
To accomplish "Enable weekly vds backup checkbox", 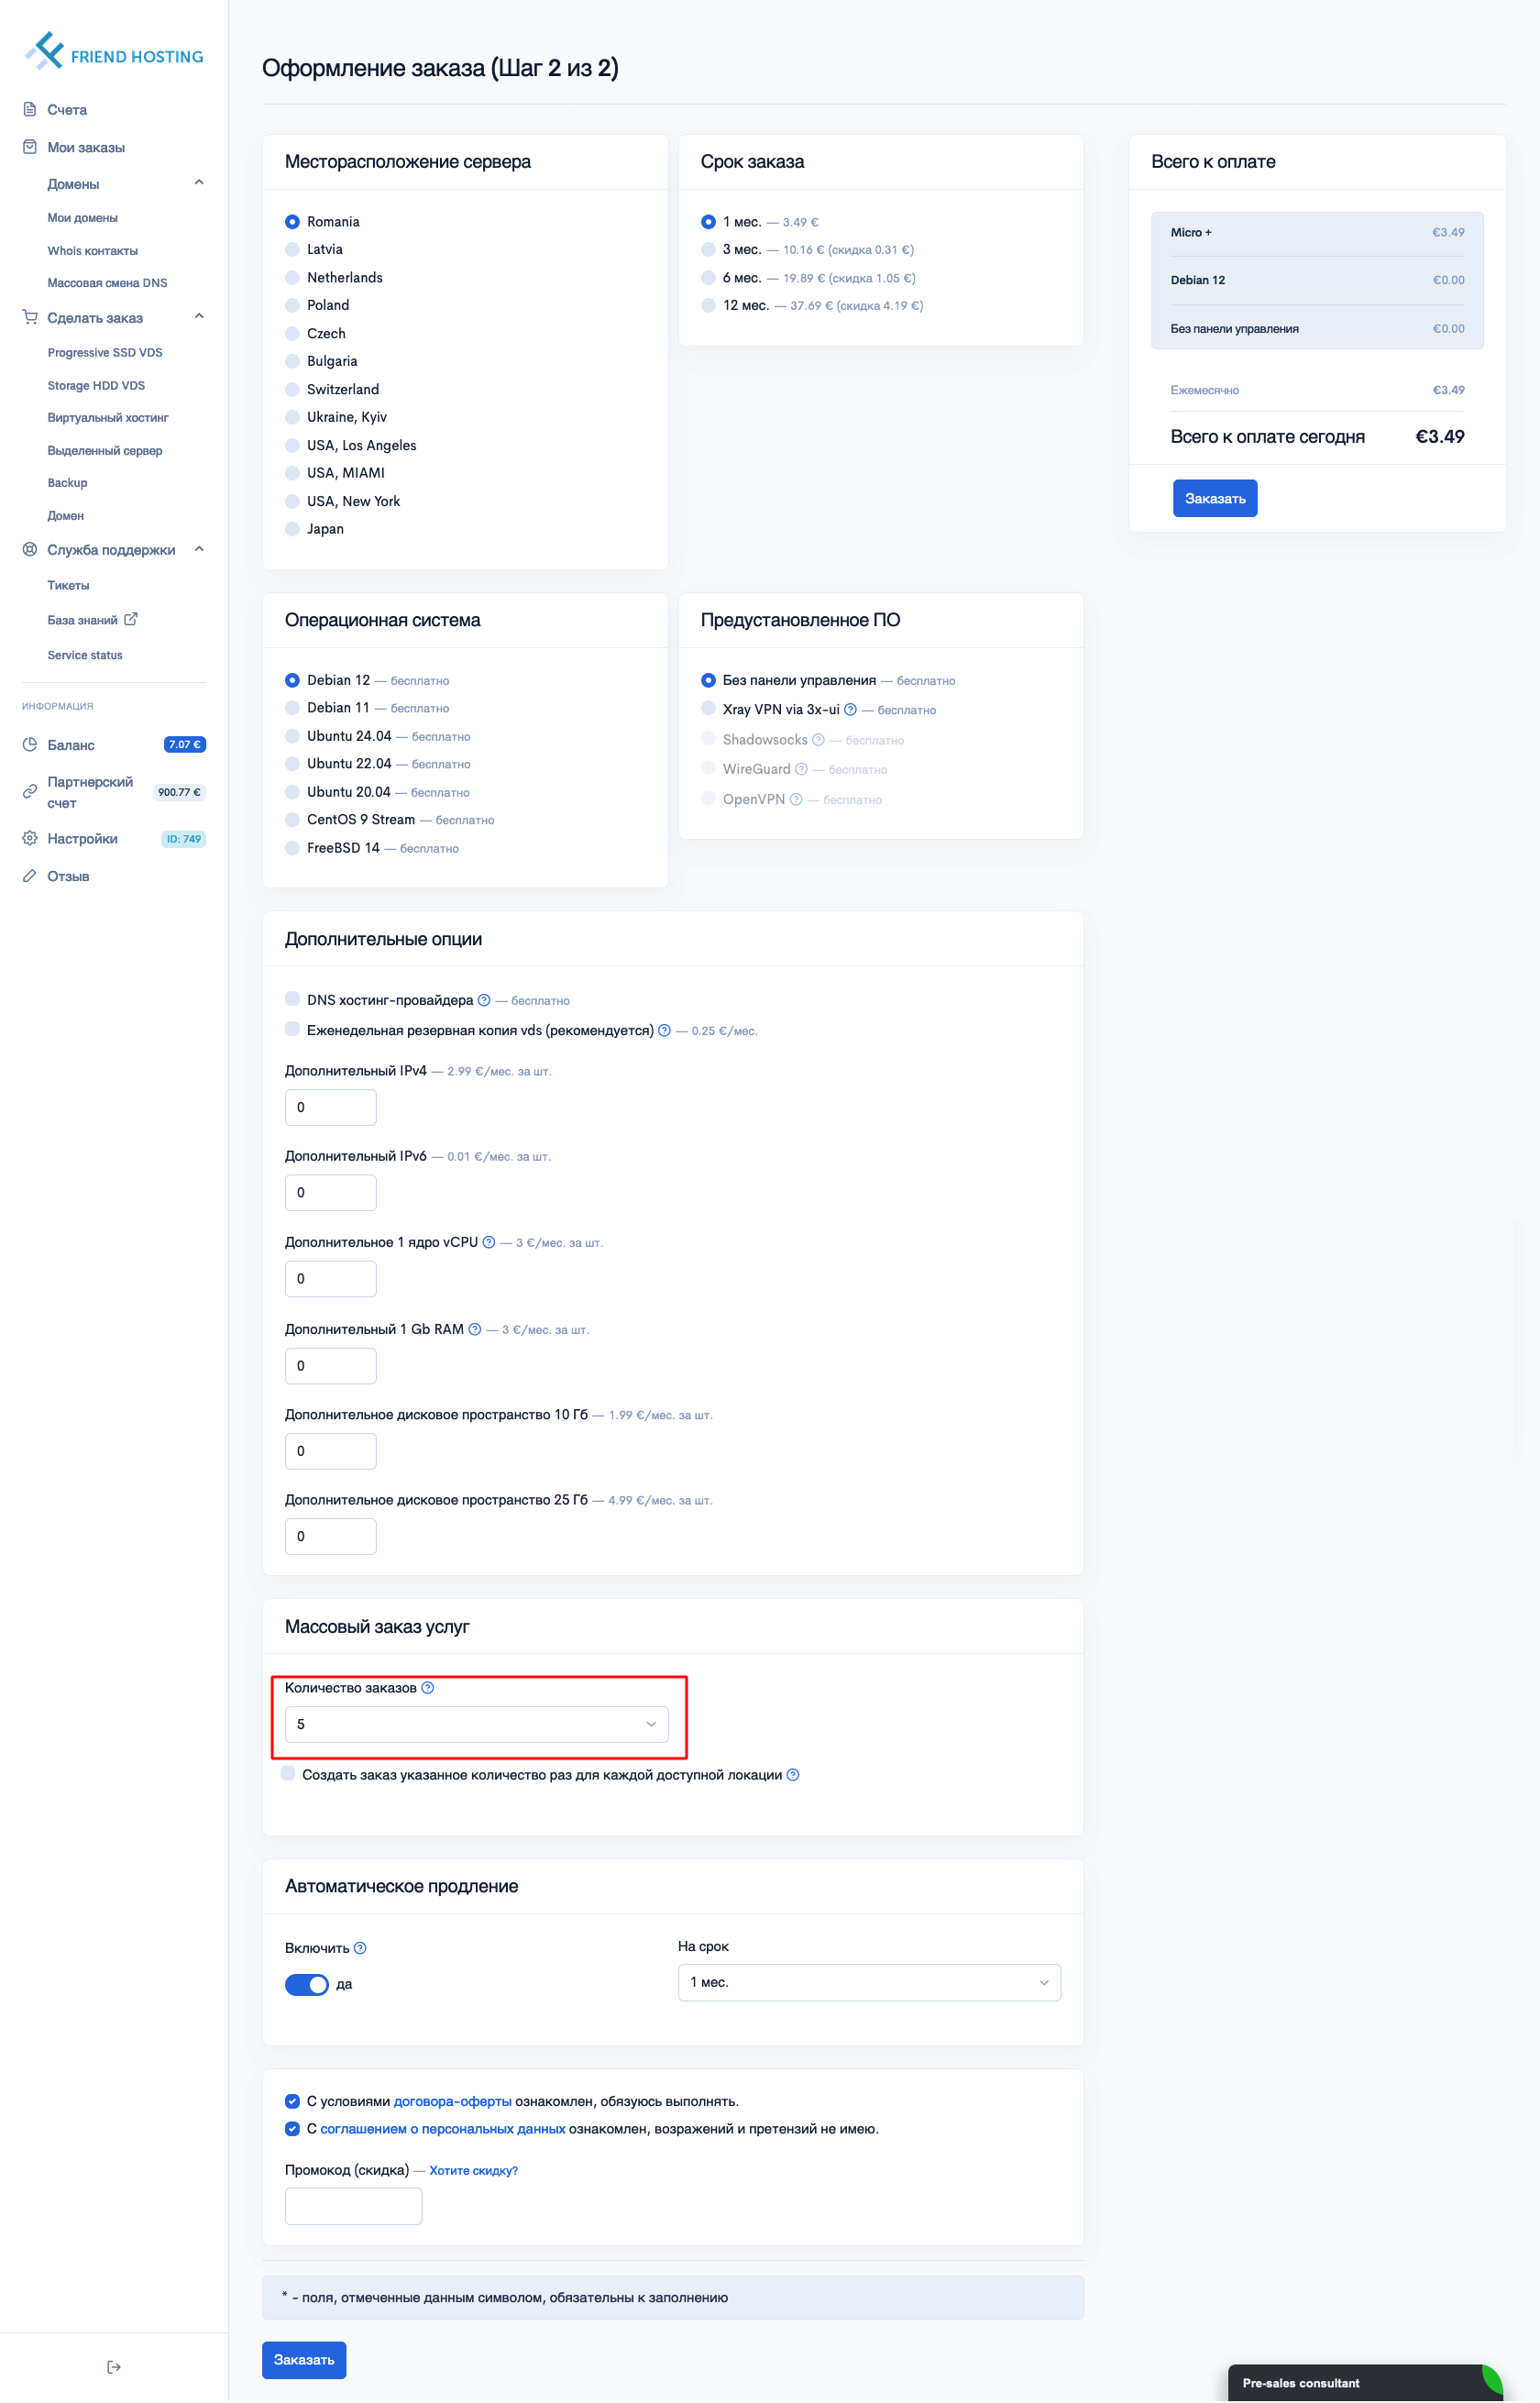I will (x=293, y=1028).
